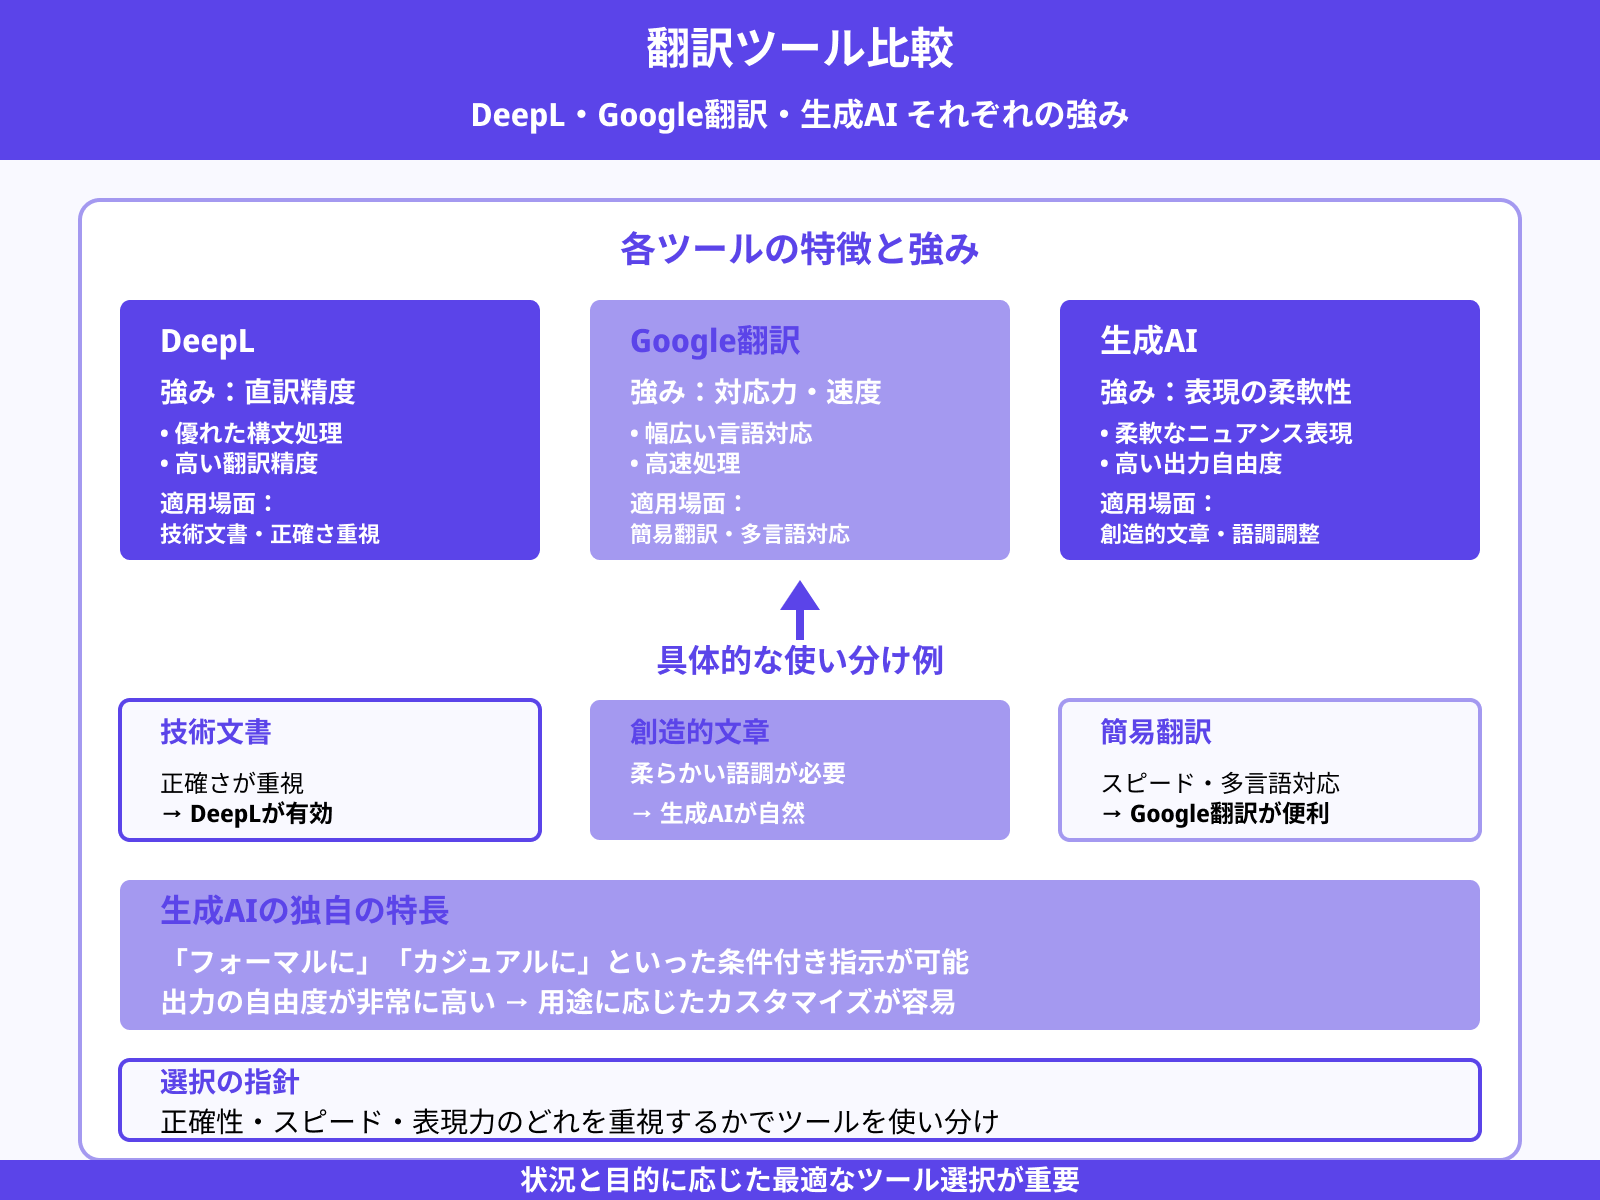
Task: Select the subtitle about DeepL・Google翻訳・生成AI strengths
Action: 800,113
